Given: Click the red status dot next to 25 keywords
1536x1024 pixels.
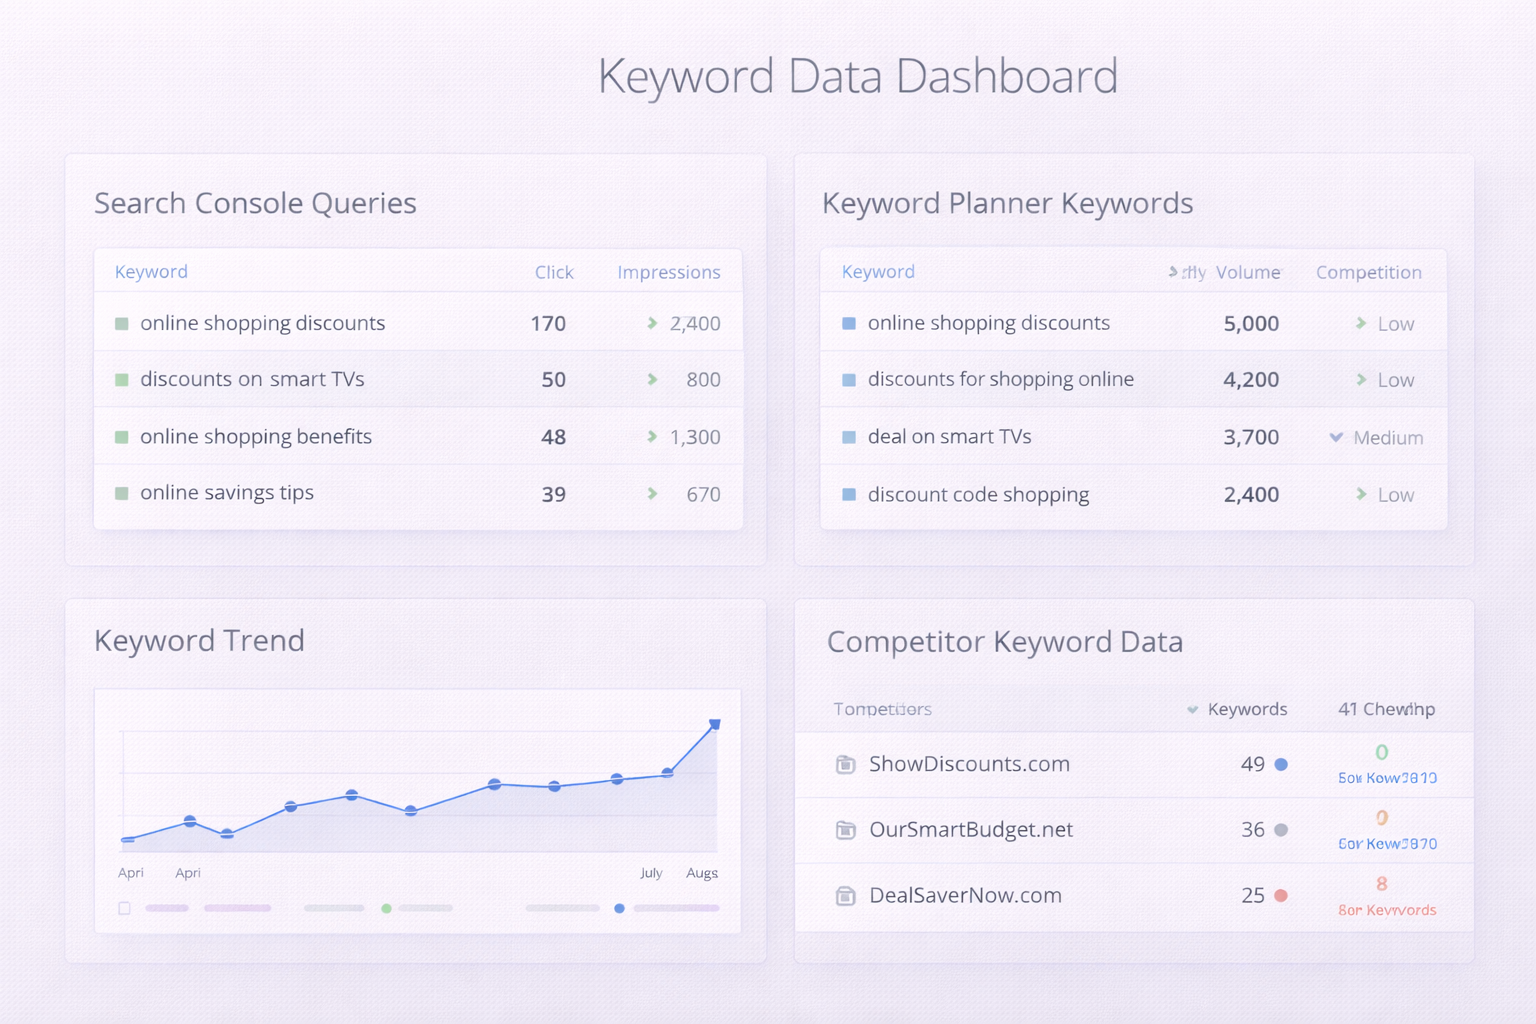Looking at the screenshot, I should pos(1281,896).
